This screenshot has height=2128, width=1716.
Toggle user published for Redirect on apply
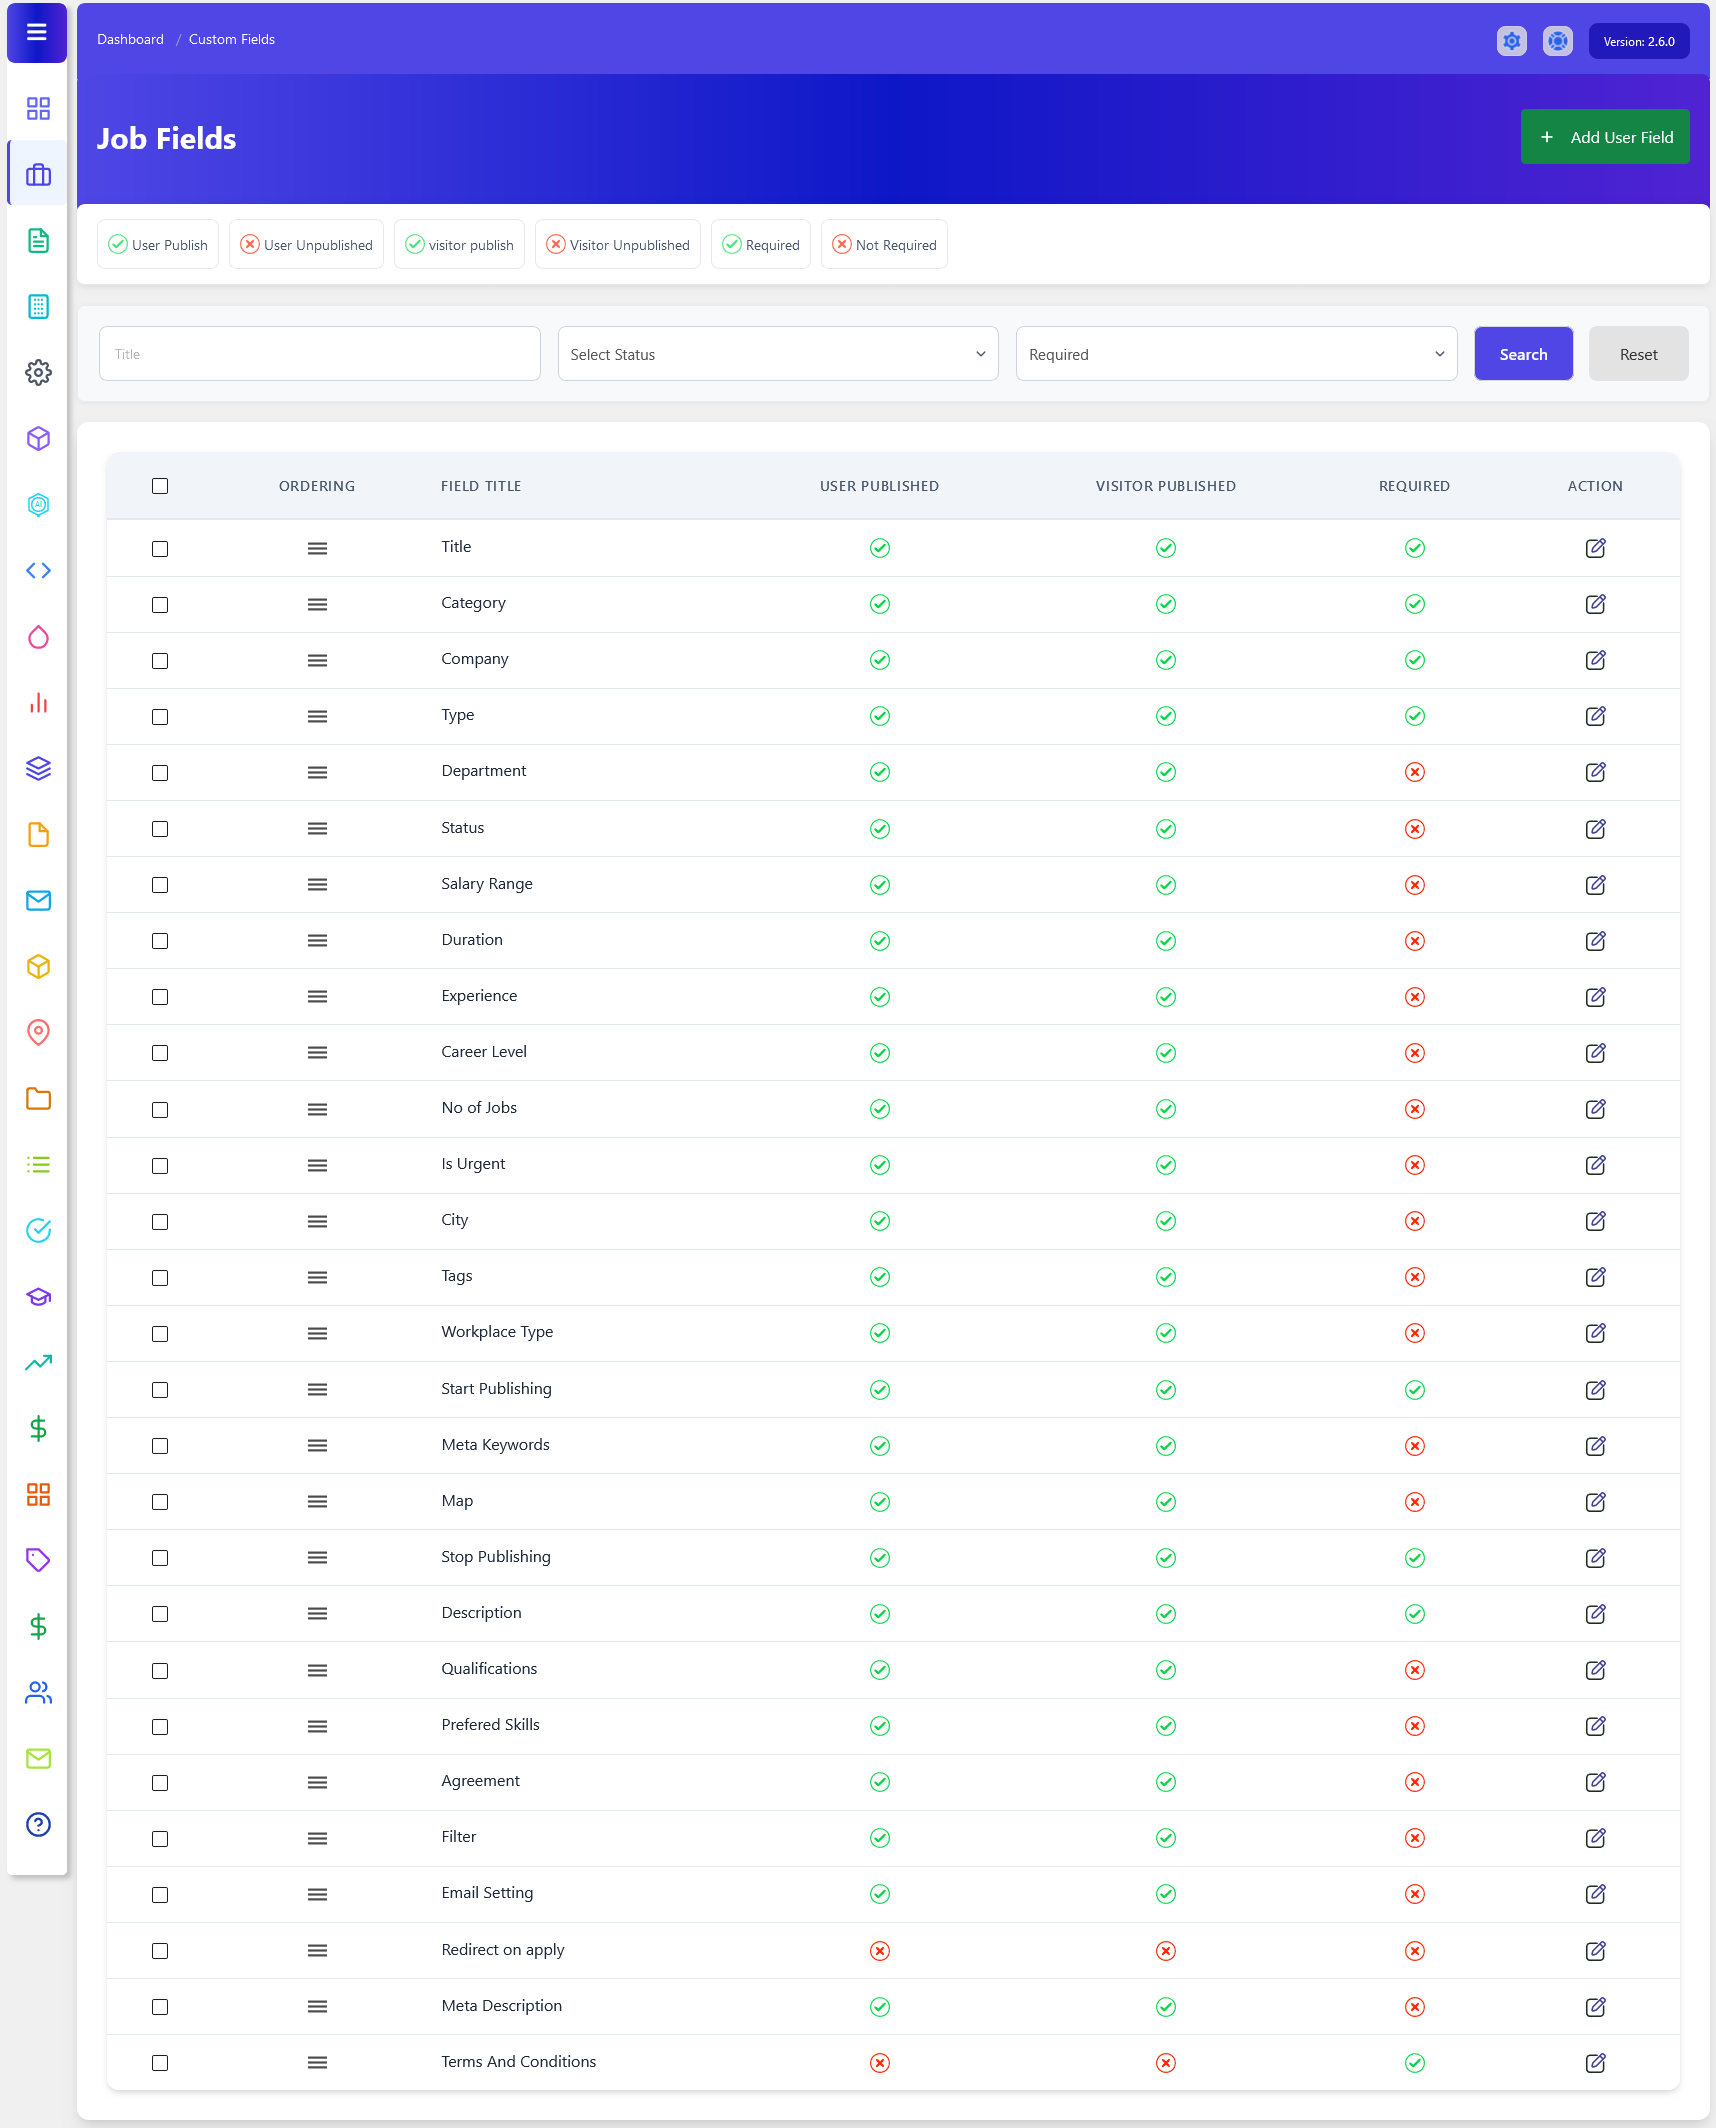coord(879,1951)
